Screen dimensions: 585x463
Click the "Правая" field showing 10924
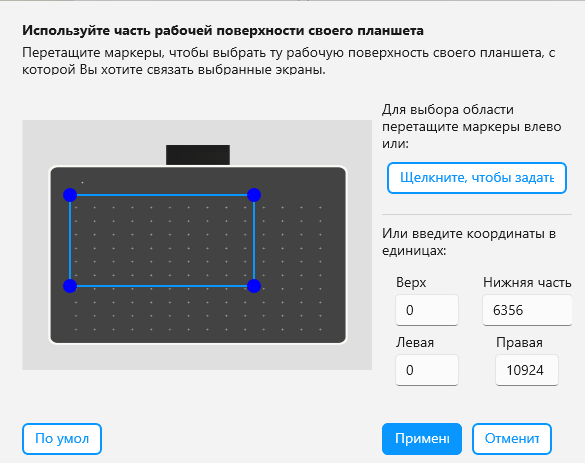click(x=527, y=370)
